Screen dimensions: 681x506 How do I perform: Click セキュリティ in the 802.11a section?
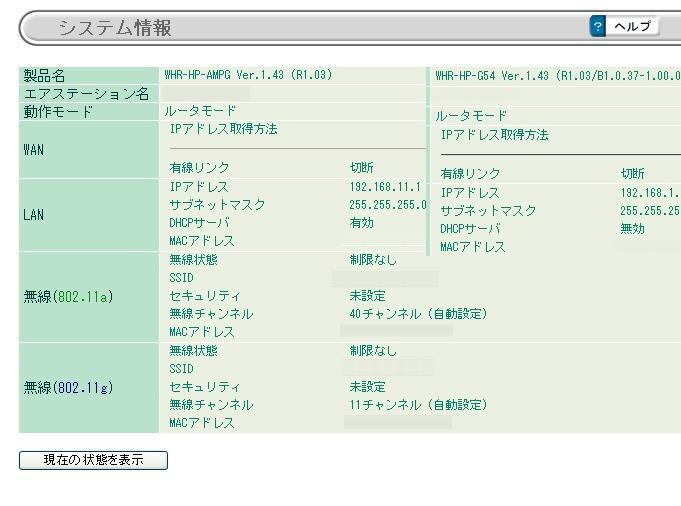click(x=205, y=296)
